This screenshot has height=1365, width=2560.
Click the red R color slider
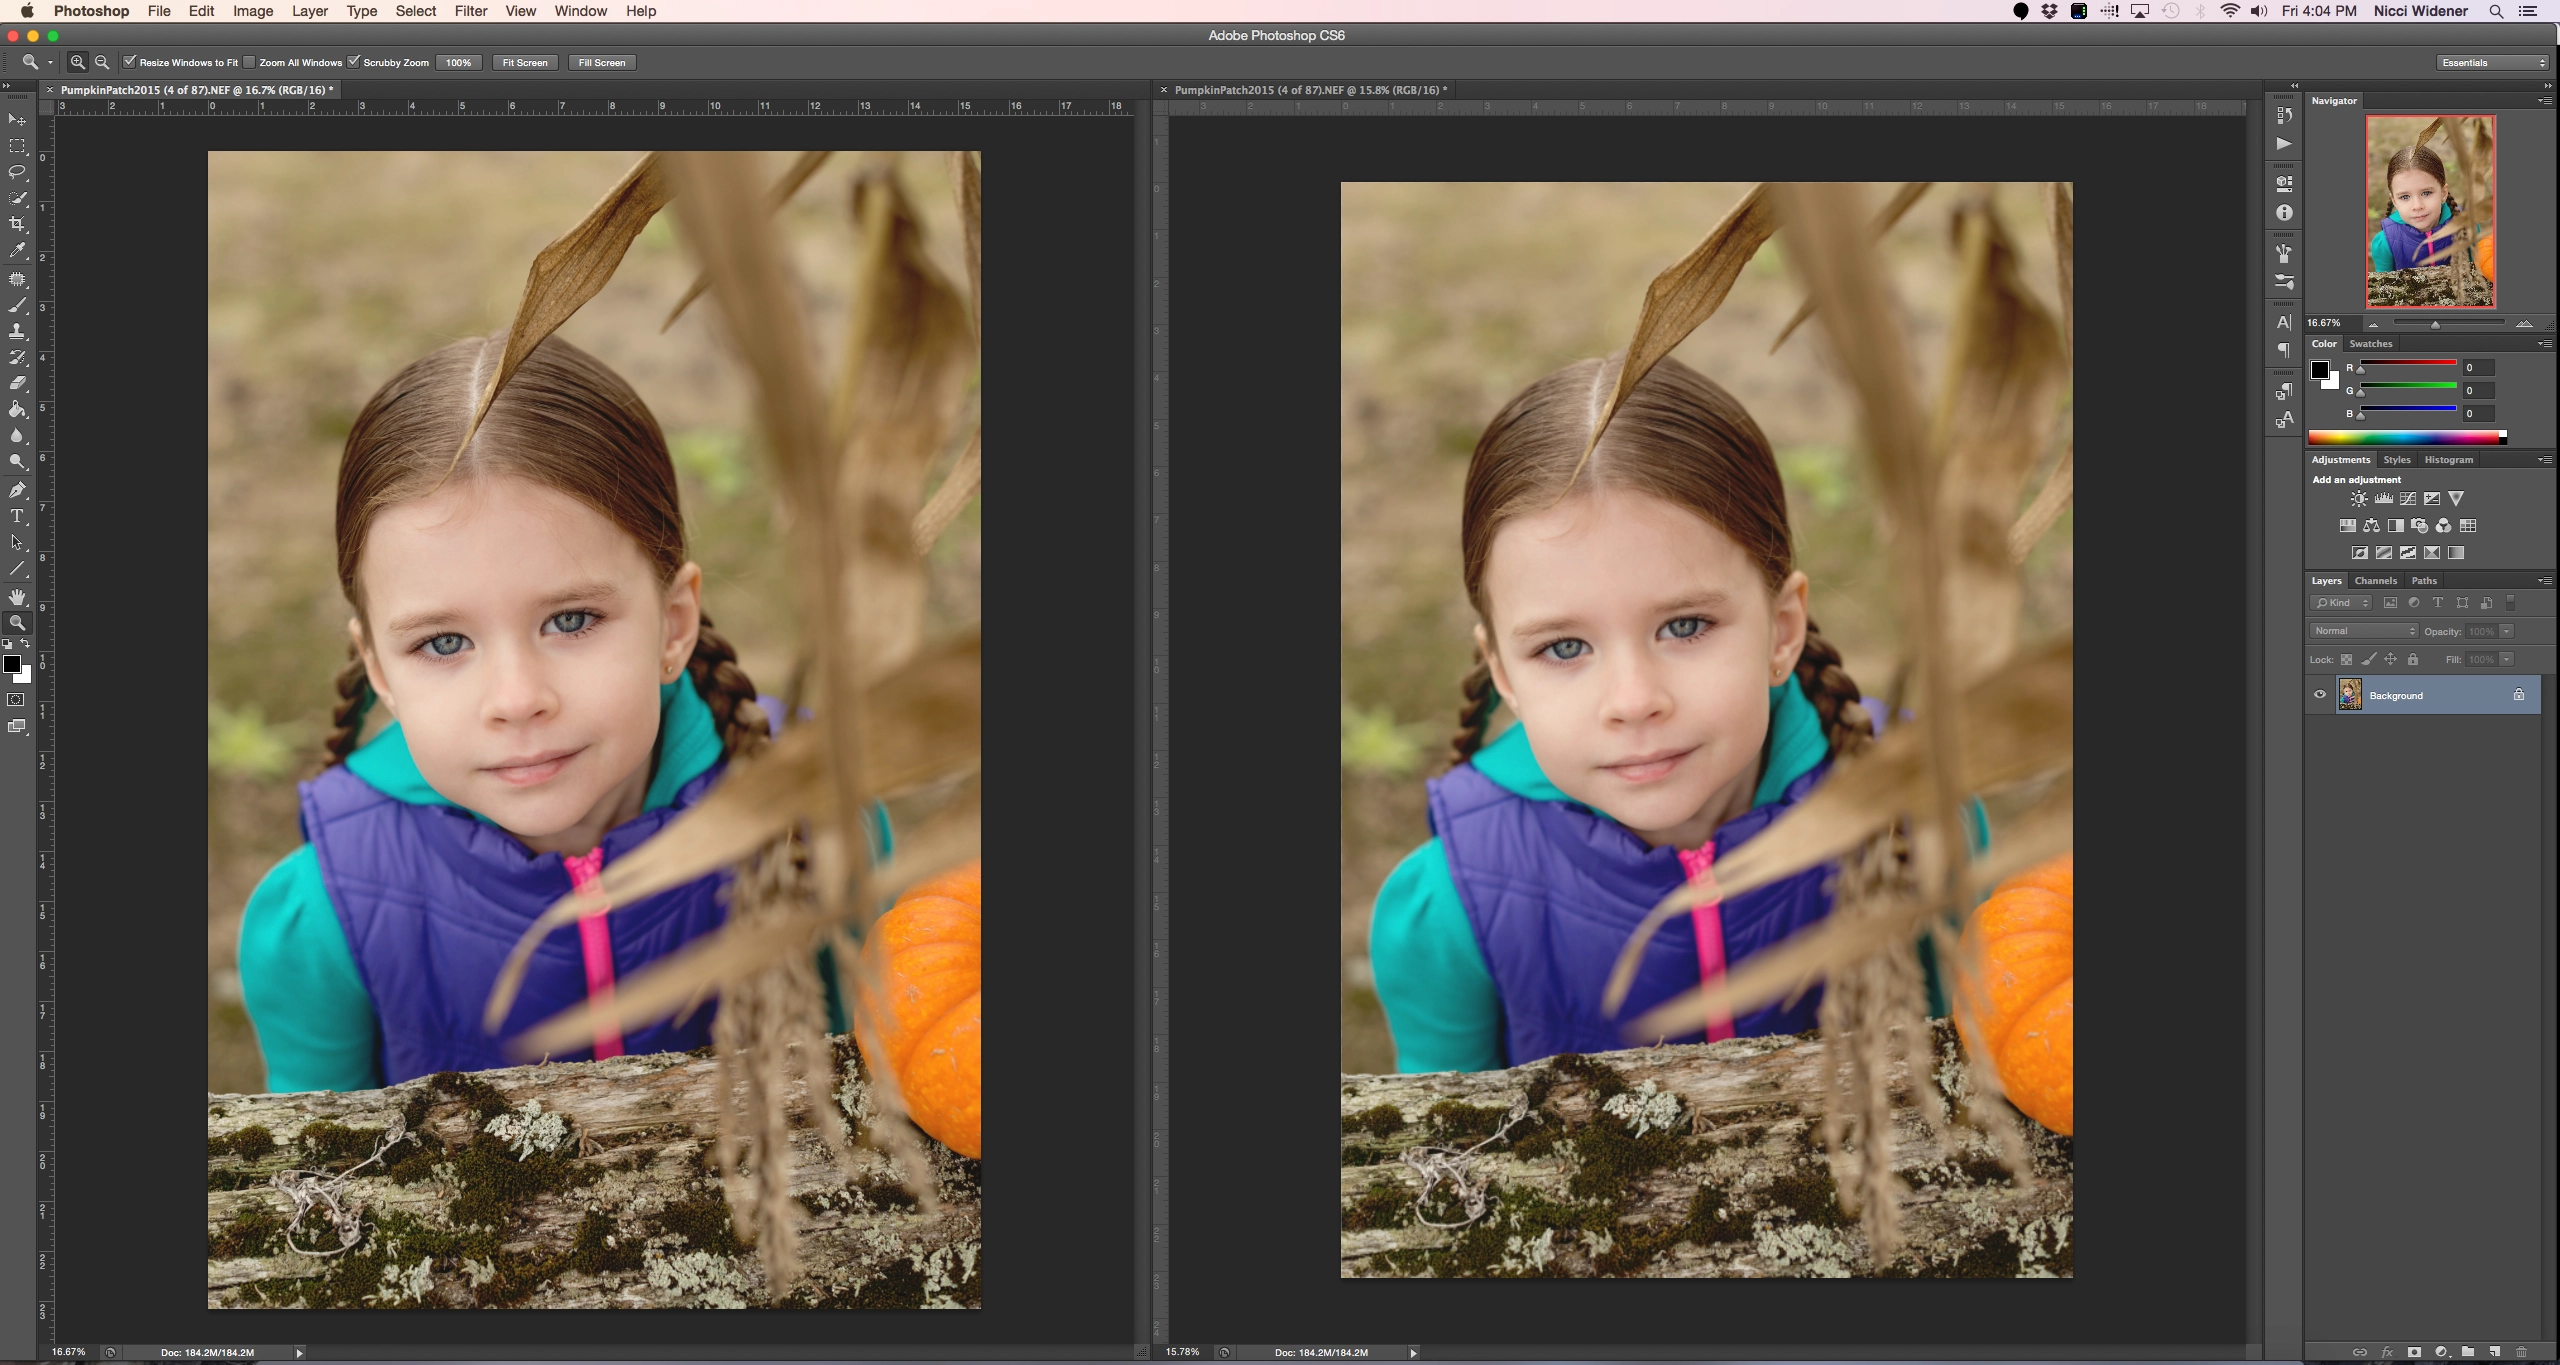(2408, 364)
